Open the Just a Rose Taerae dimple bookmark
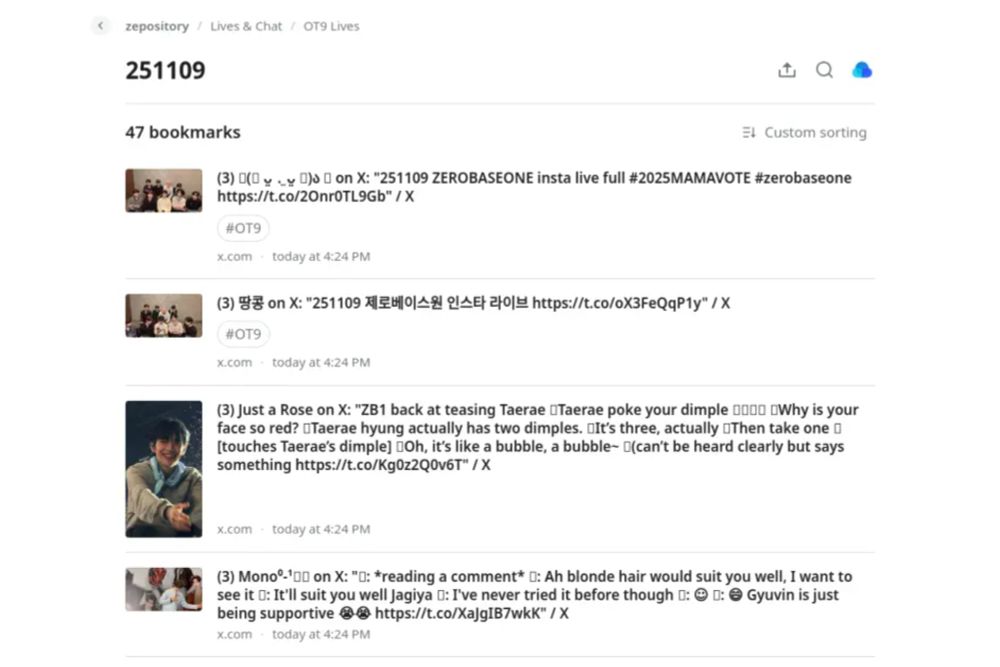This screenshot has height=667, width=1000. 537,437
